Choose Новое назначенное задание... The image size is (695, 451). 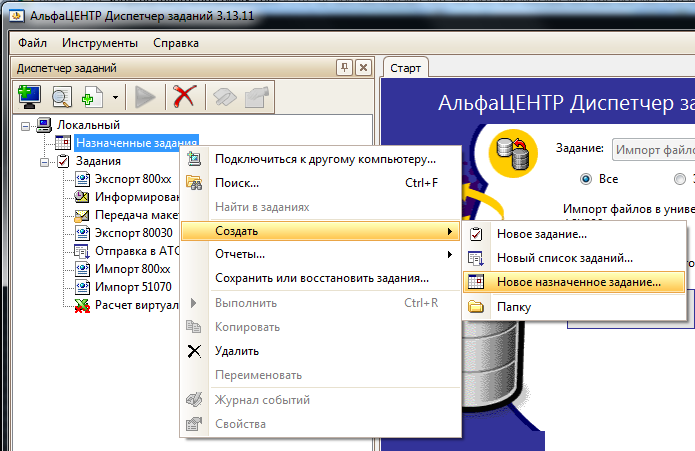[x=574, y=282]
